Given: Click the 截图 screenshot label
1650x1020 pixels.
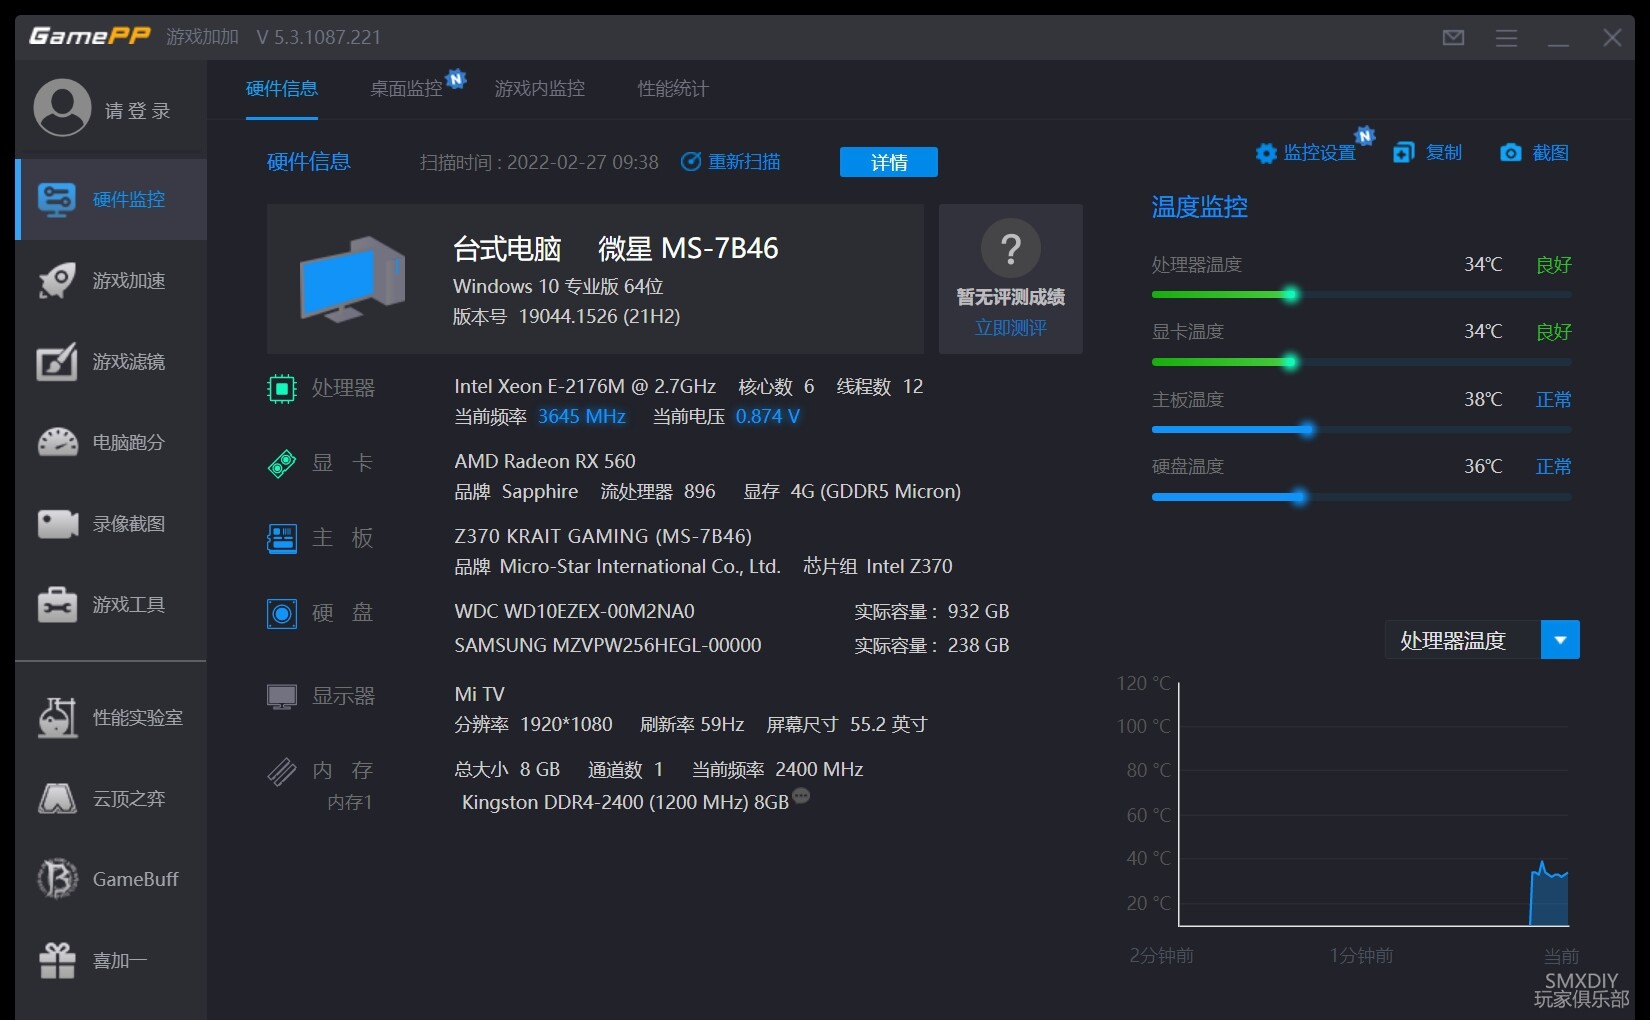Looking at the screenshot, I should pyautogui.click(x=1551, y=152).
